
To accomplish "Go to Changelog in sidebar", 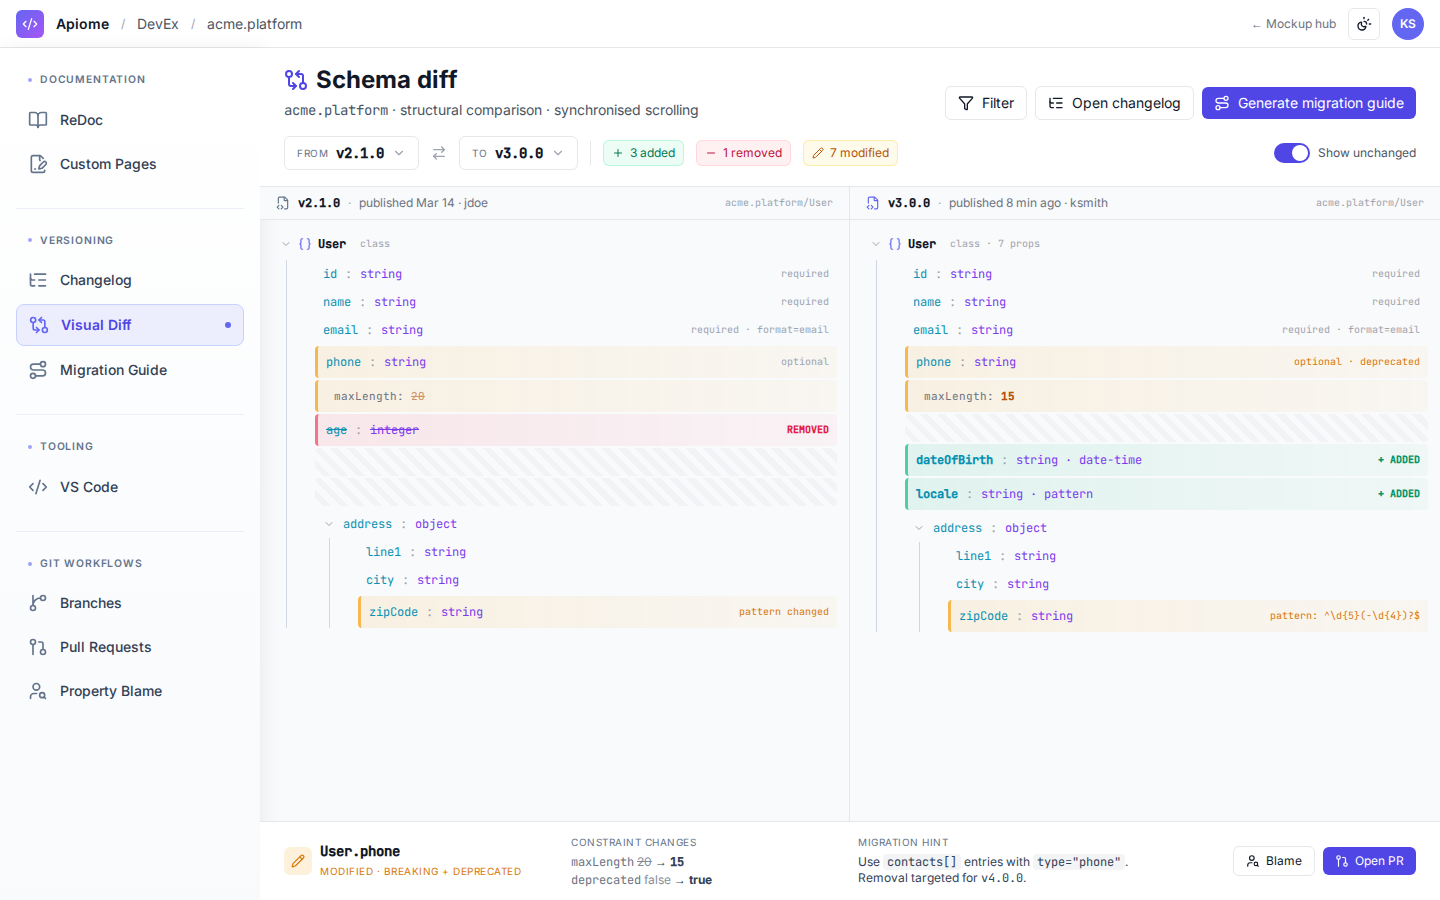I will (130, 280).
